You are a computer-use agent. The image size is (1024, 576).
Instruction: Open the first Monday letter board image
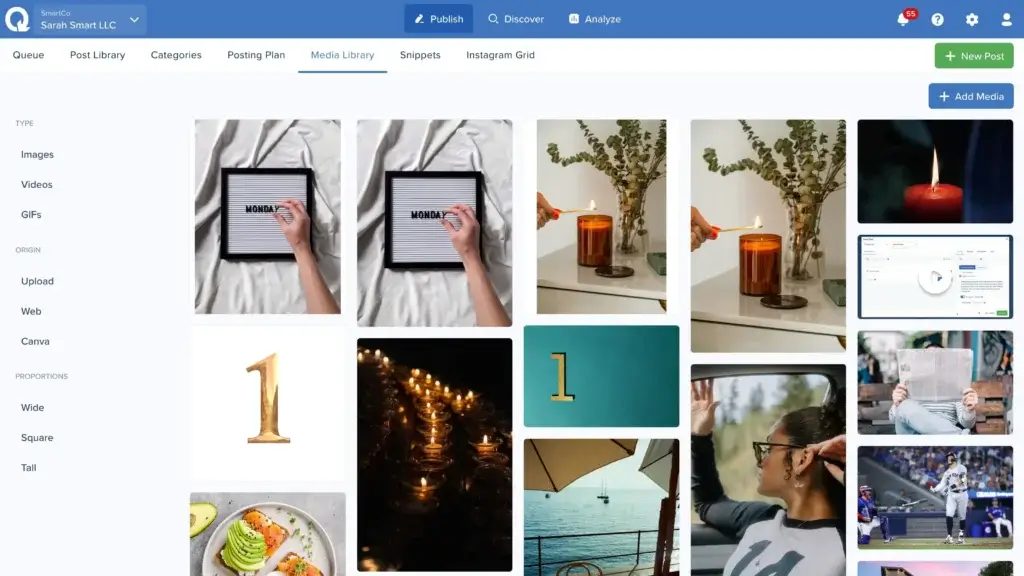tap(268, 216)
